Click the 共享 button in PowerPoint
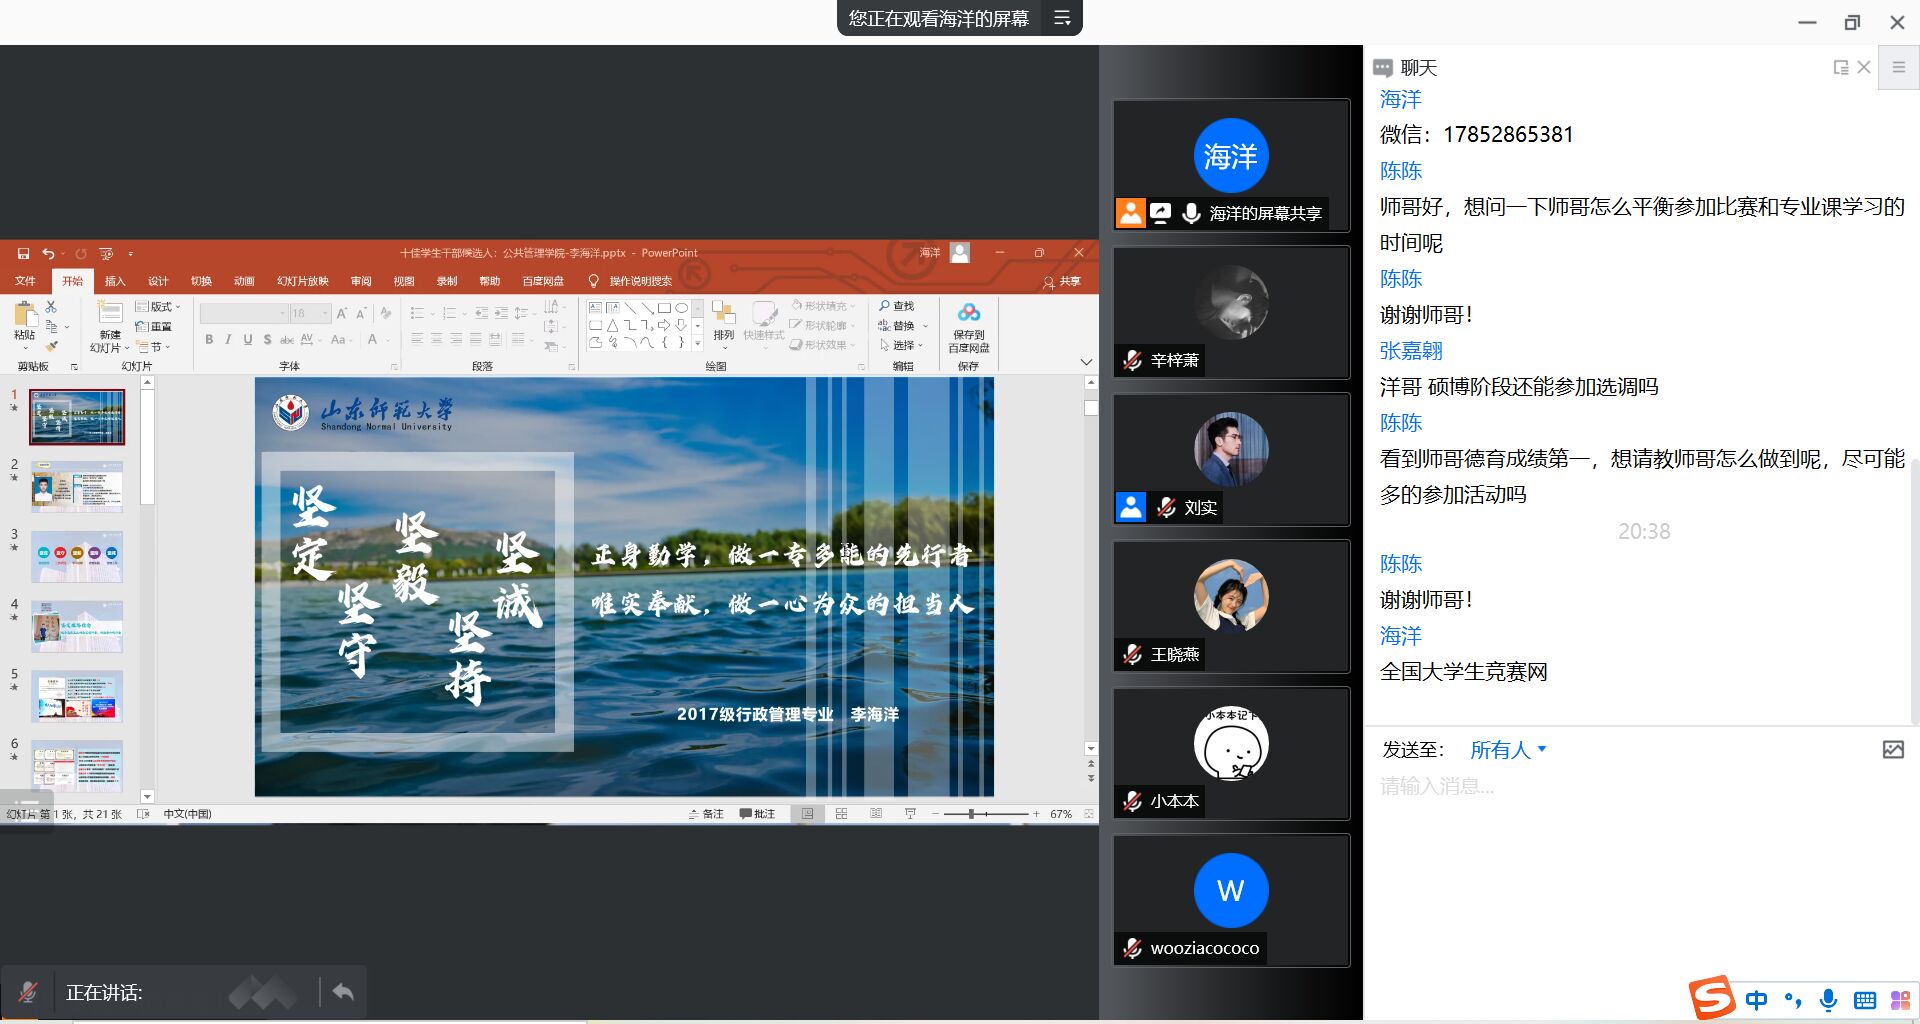The image size is (1920, 1024). 1062,281
